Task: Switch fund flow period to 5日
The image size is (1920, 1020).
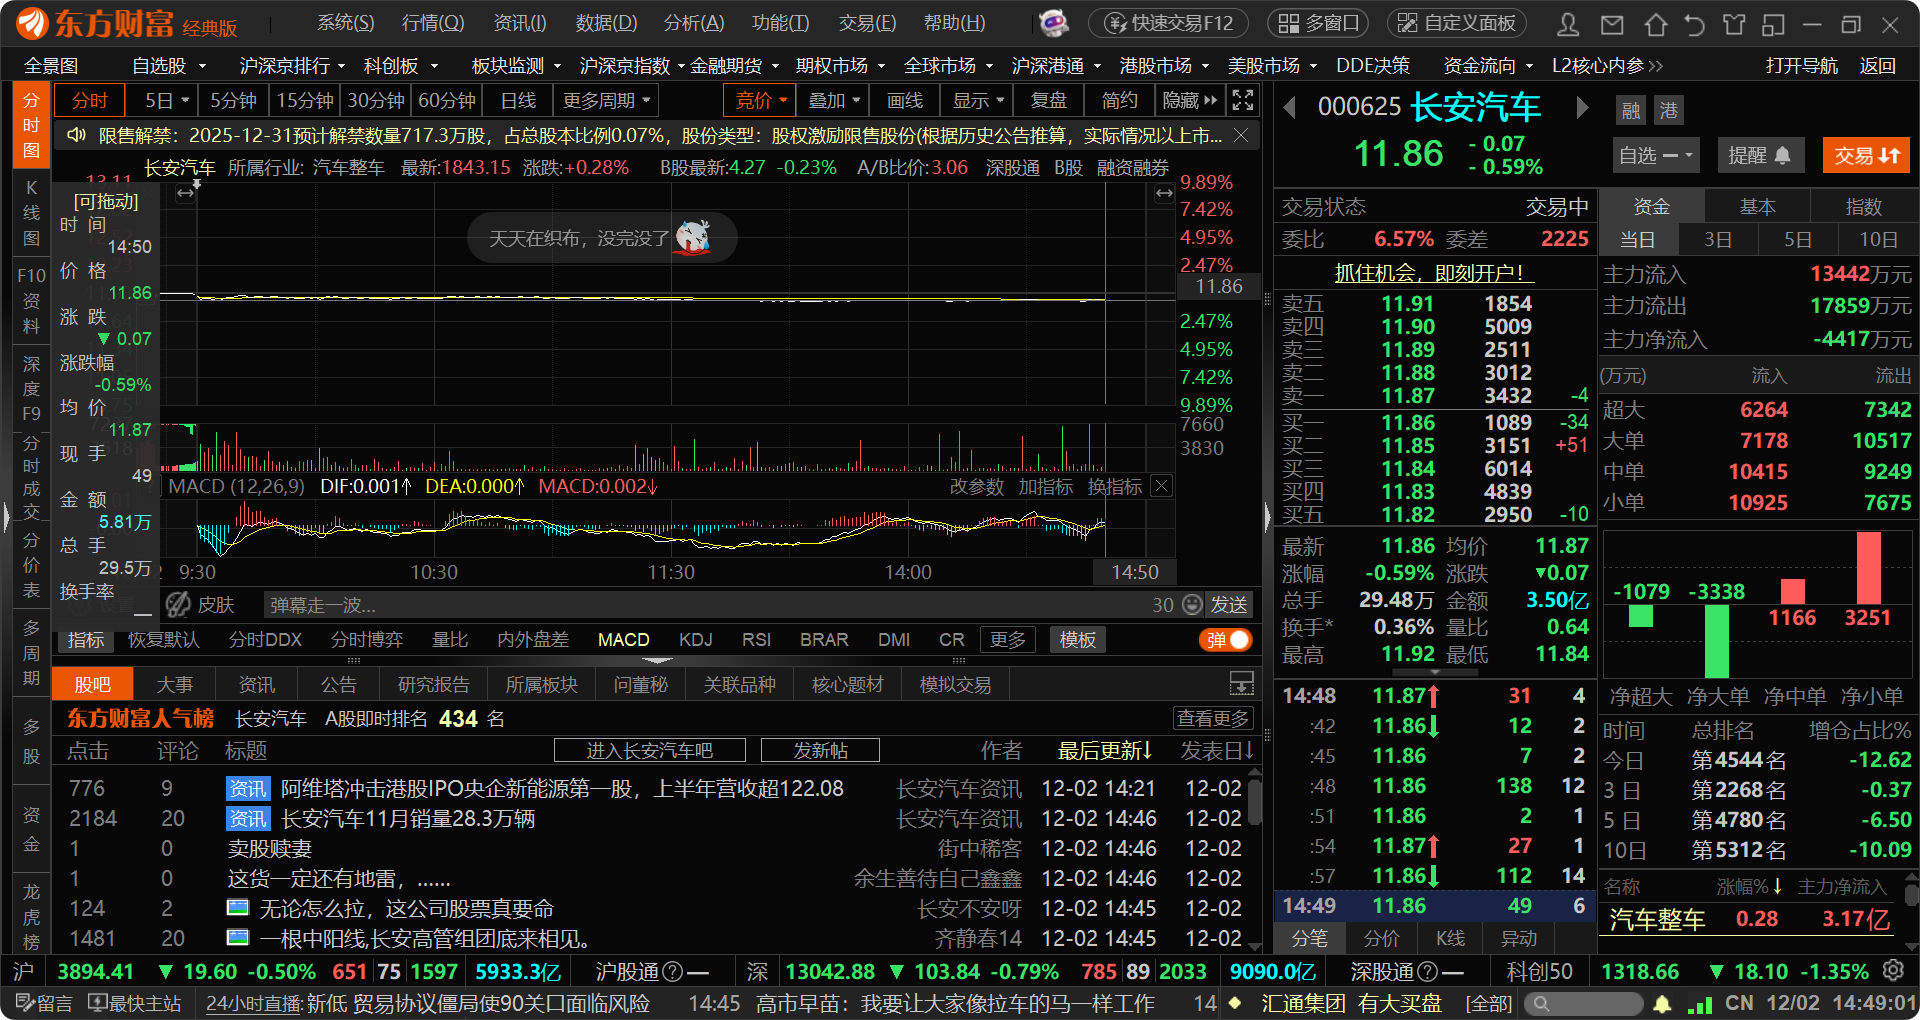Action: pyautogui.click(x=1798, y=239)
